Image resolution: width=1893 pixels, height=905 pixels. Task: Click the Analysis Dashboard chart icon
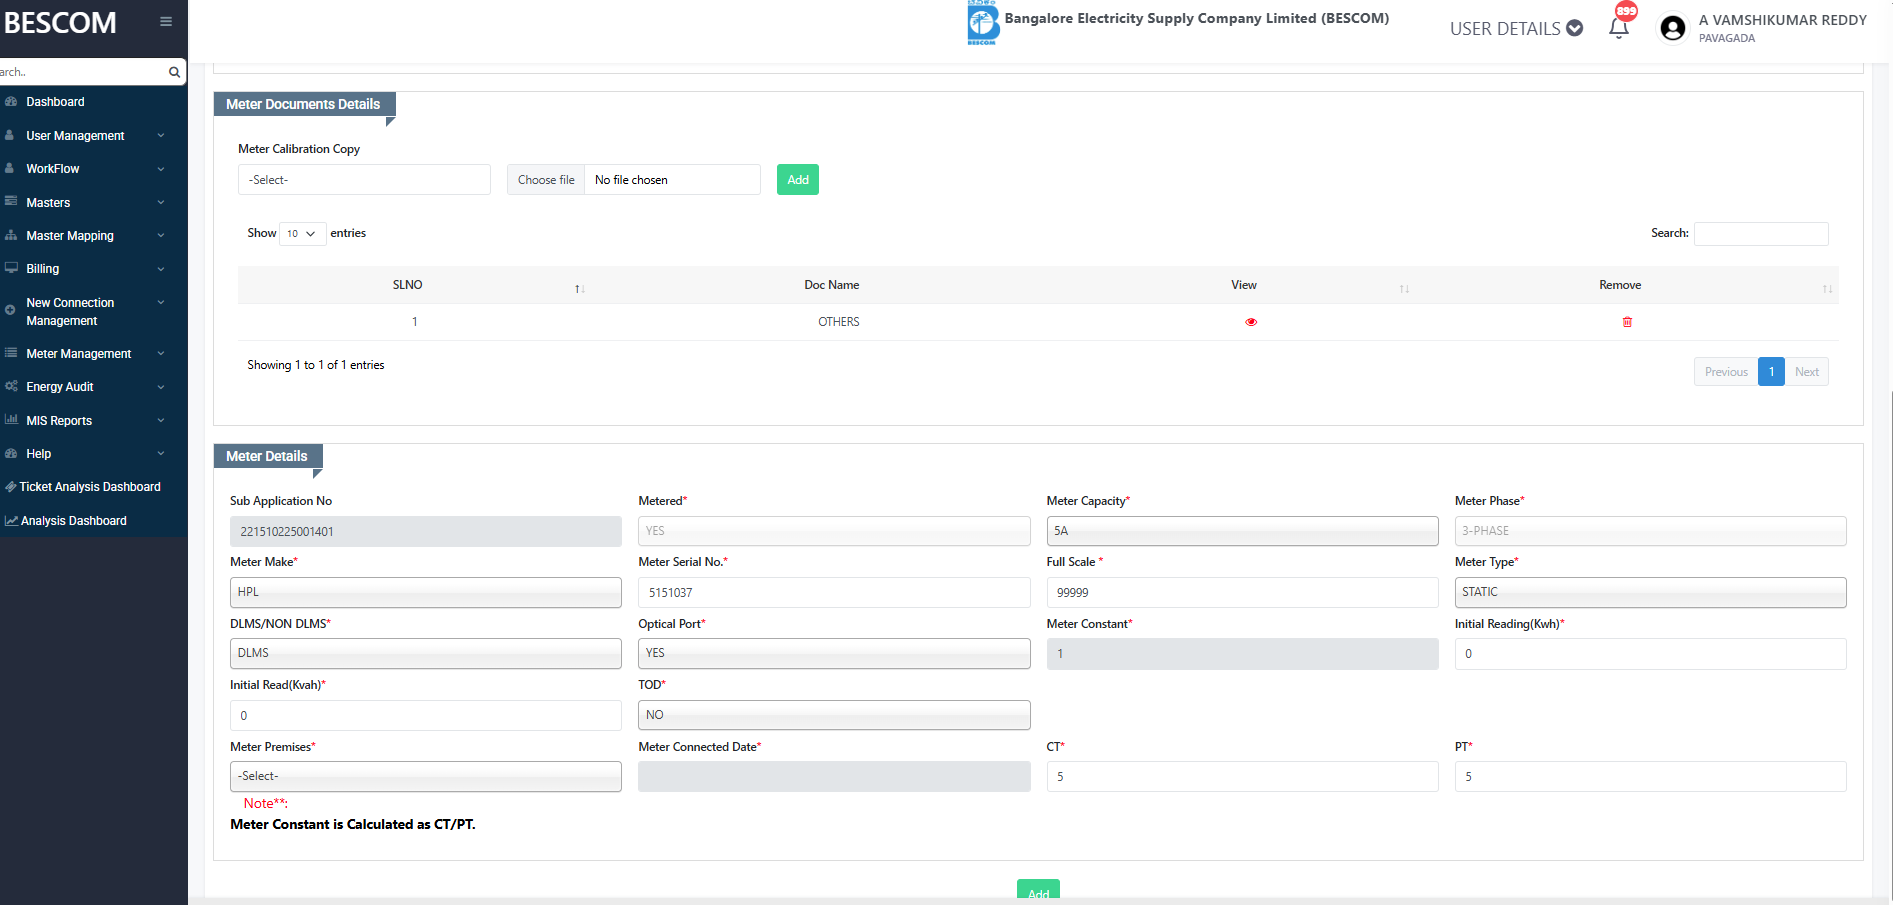coord(11,521)
